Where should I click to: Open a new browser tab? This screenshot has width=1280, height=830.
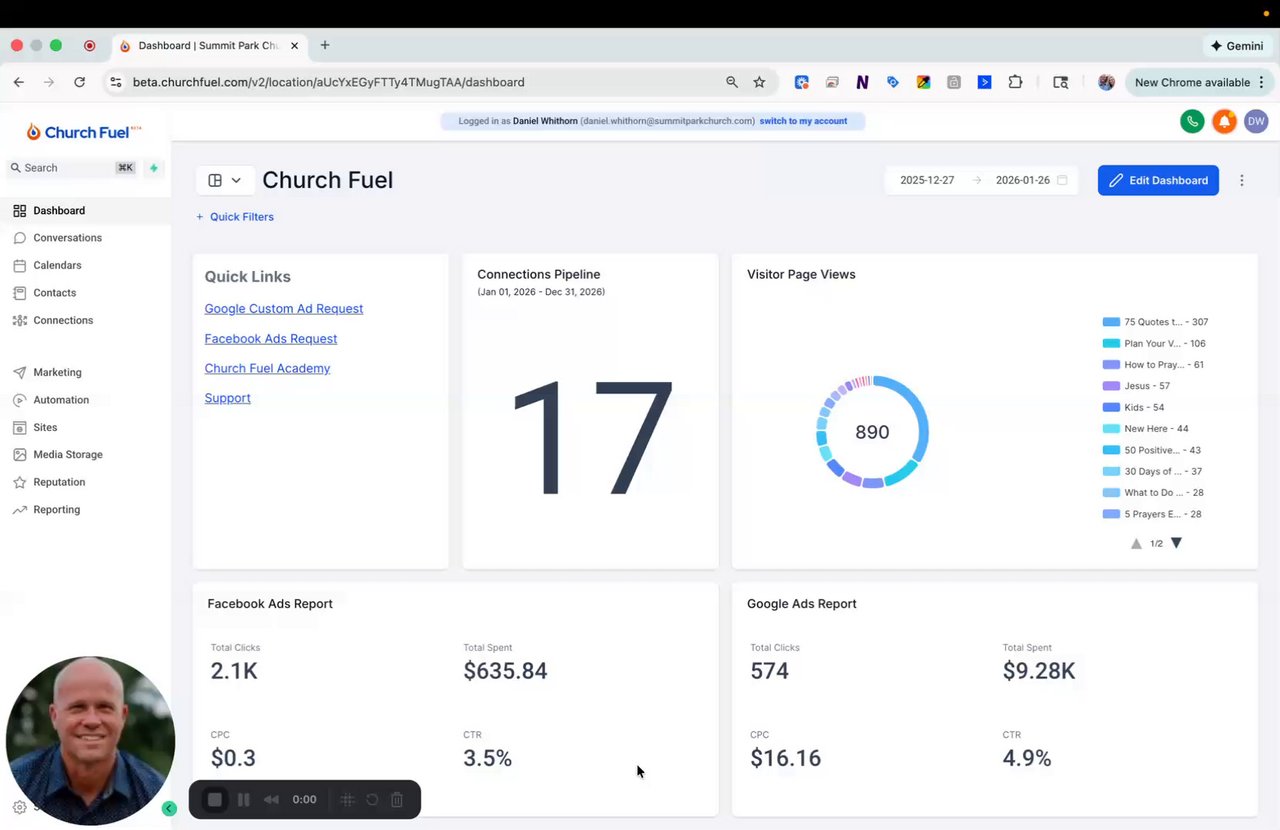tap(325, 45)
